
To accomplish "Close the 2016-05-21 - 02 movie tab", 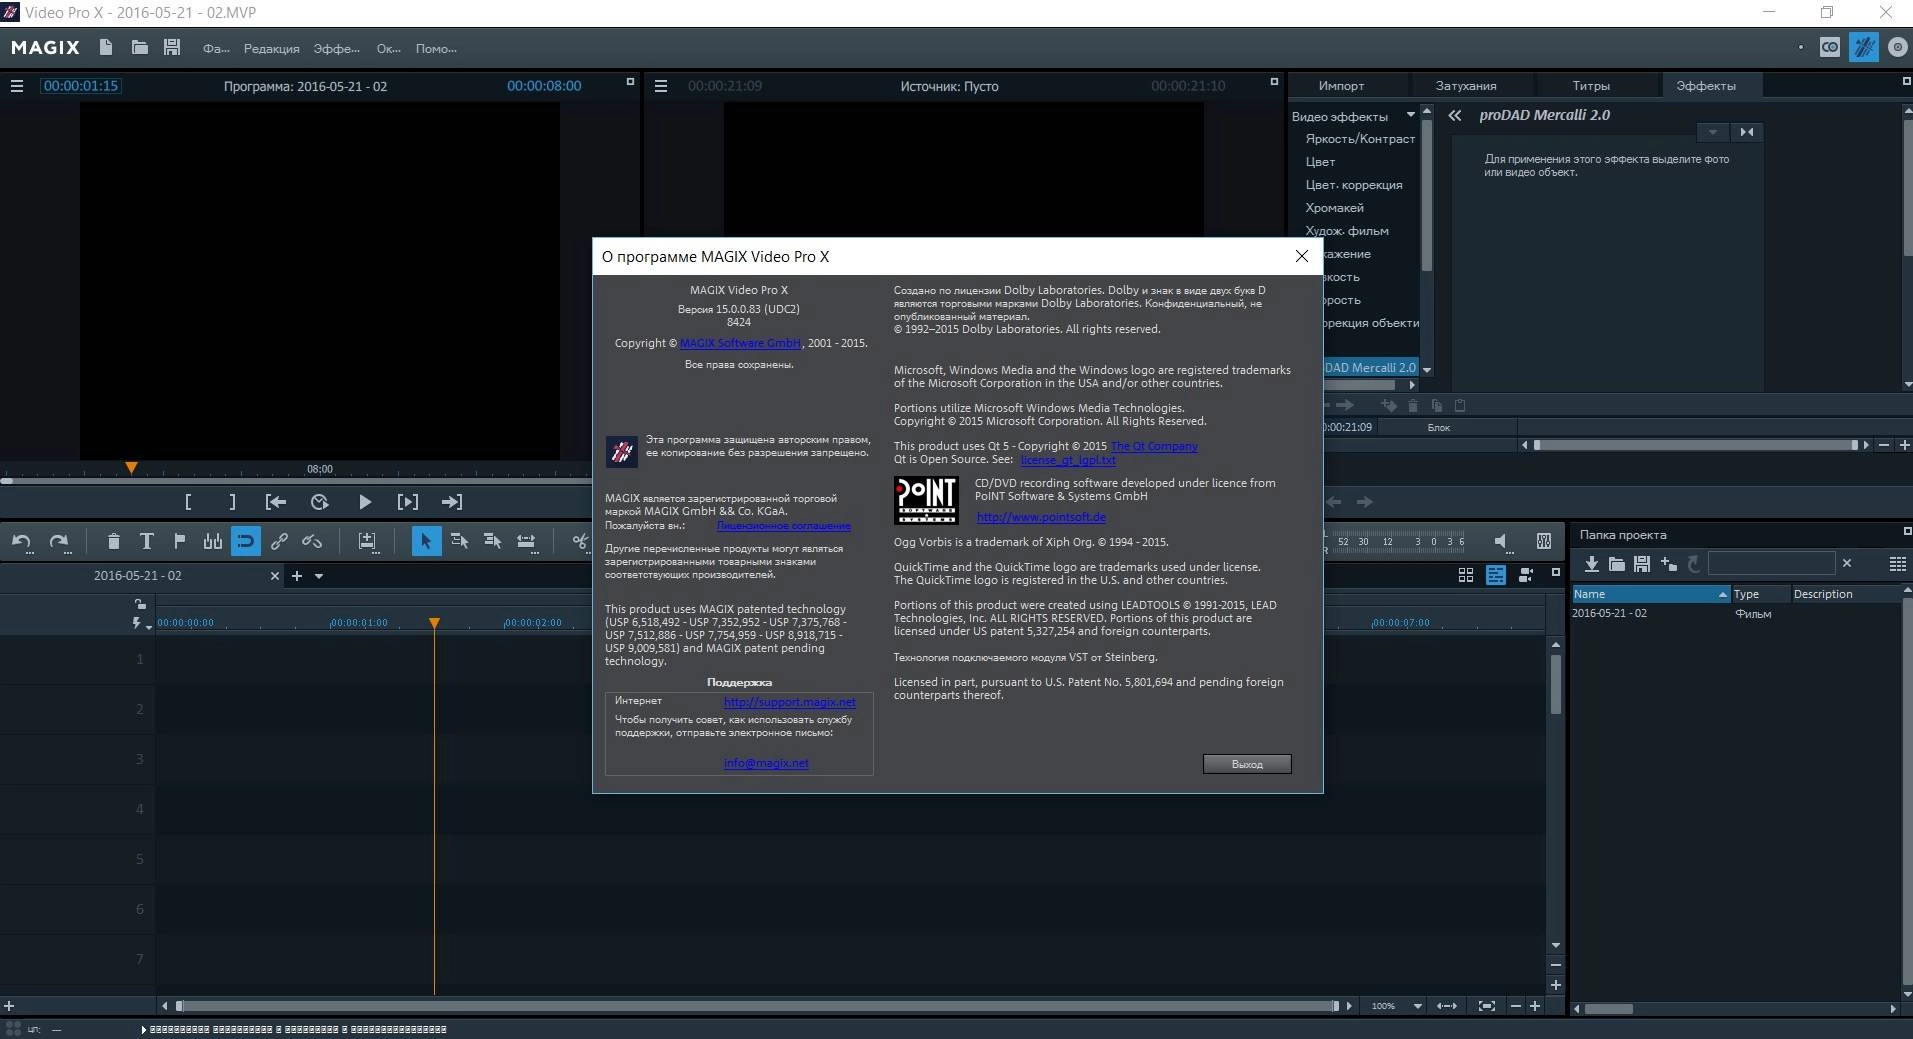I will tap(275, 576).
